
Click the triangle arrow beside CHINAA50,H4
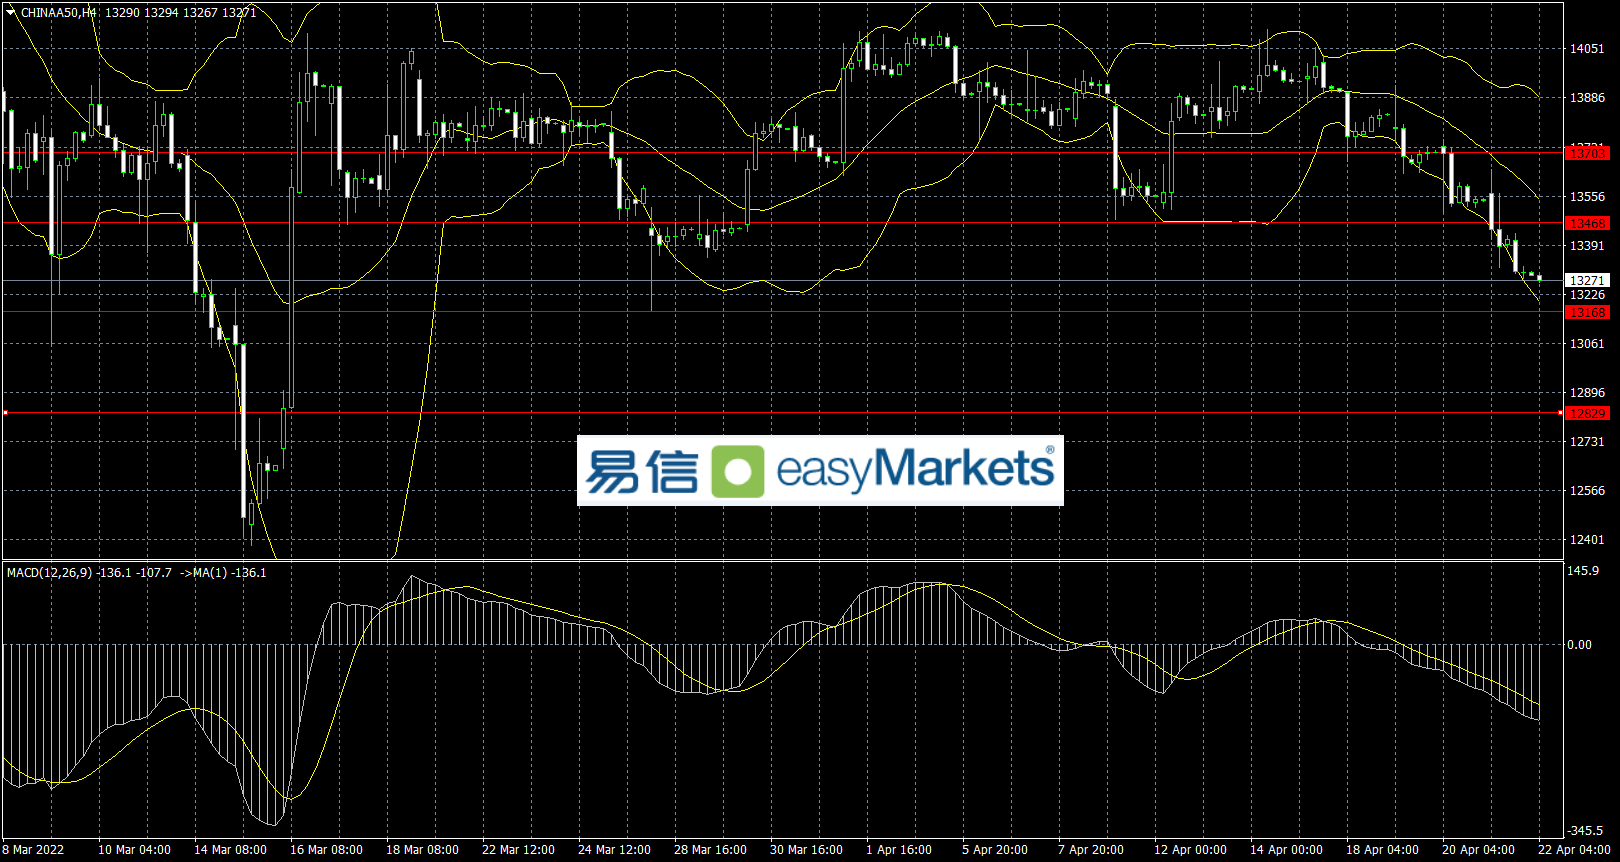pyautogui.click(x=10, y=12)
